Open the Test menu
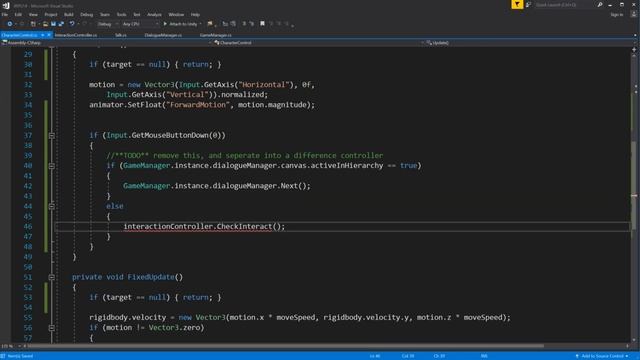The image size is (640, 360). [x=137, y=14]
